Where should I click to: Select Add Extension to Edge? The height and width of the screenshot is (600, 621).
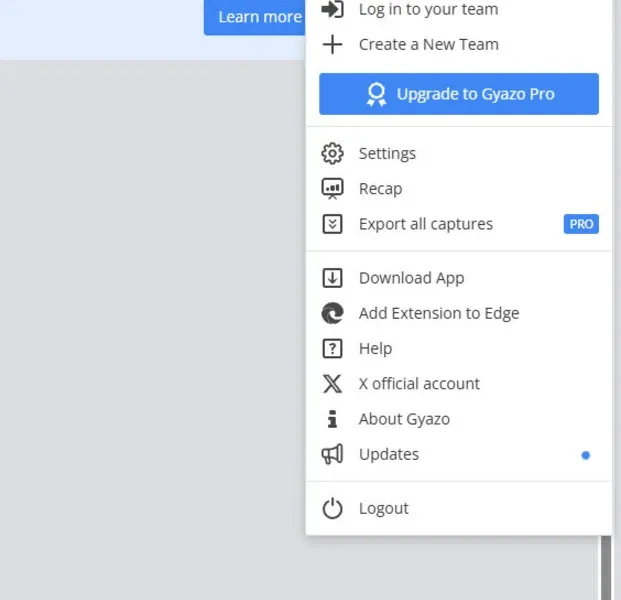click(459, 313)
